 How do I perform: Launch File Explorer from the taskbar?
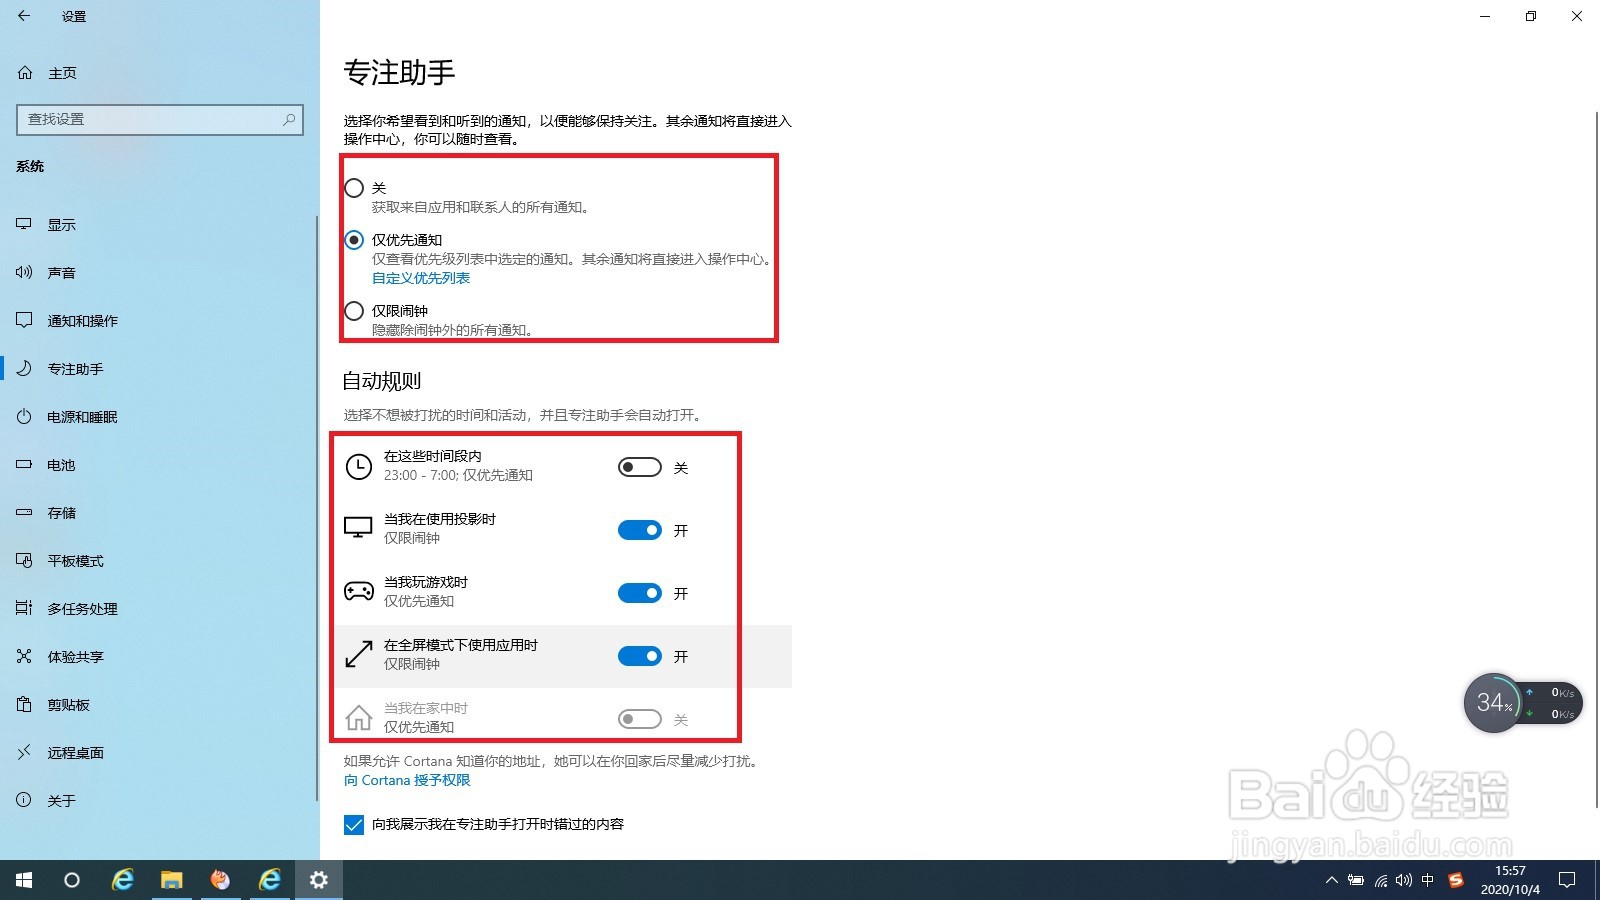171,880
